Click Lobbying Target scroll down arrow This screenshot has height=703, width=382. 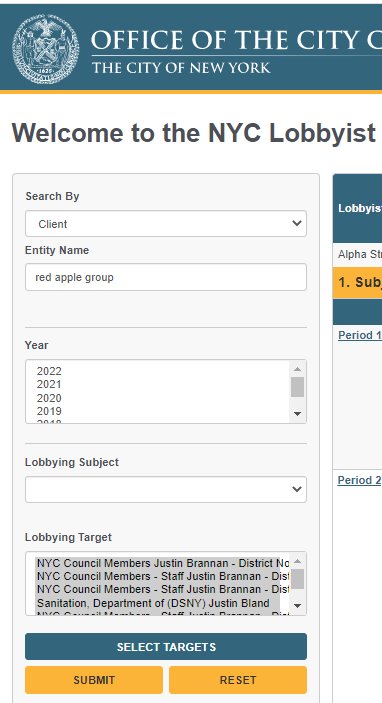pyautogui.click(x=297, y=606)
